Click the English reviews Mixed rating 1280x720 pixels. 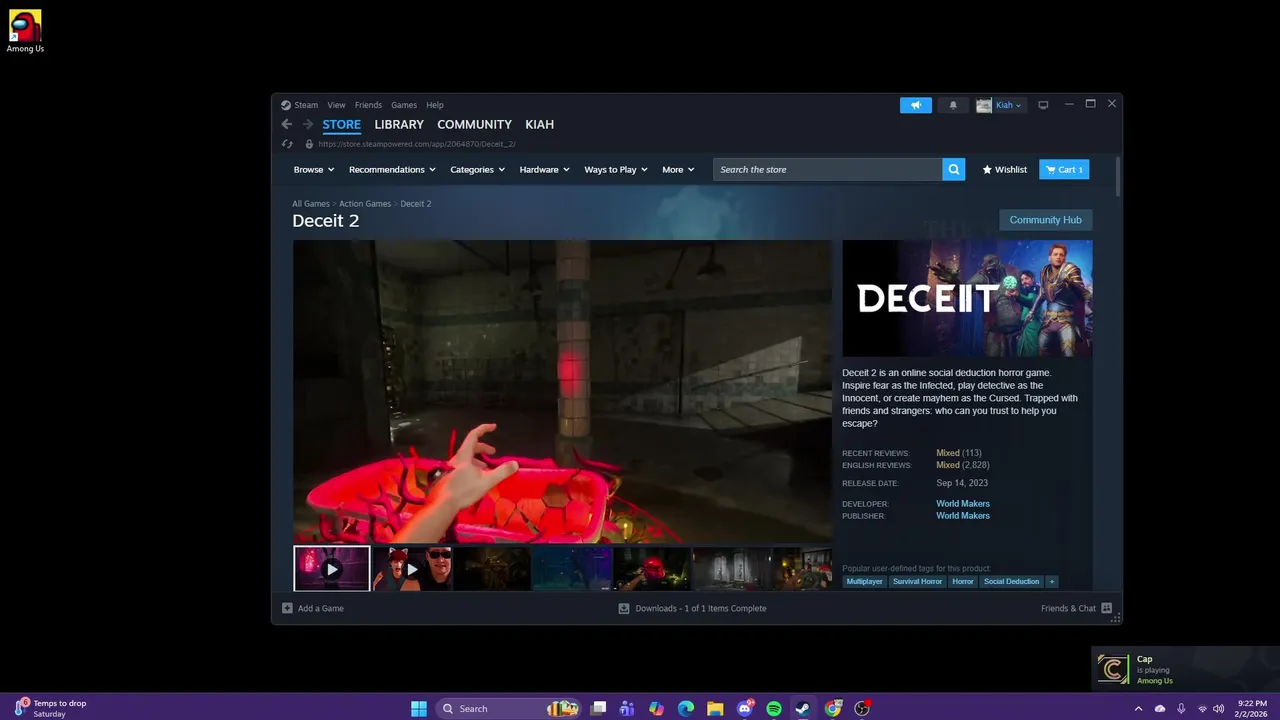[x=948, y=465]
